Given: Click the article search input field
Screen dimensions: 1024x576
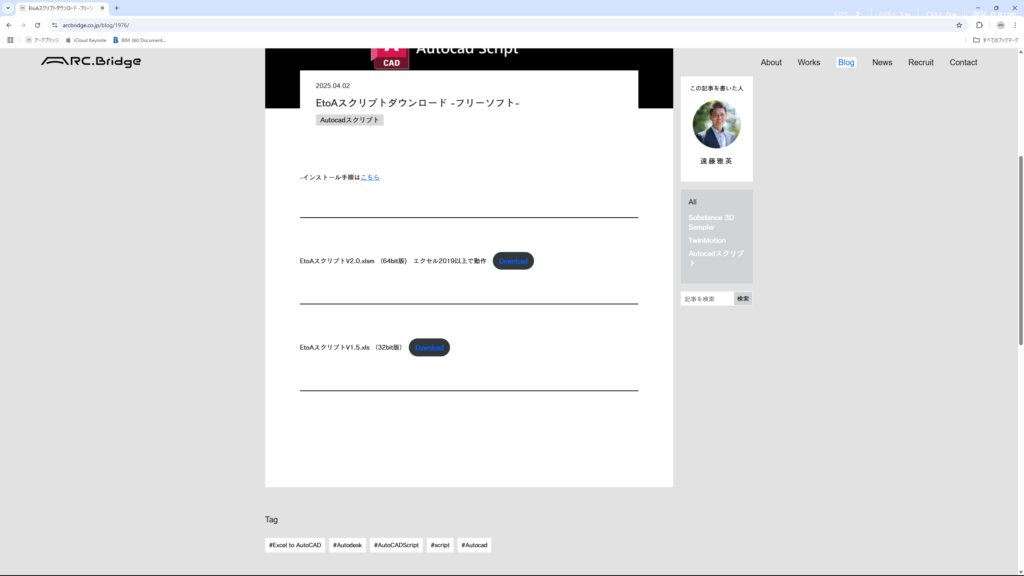Looking at the screenshot, I should [x=707, y=298].
